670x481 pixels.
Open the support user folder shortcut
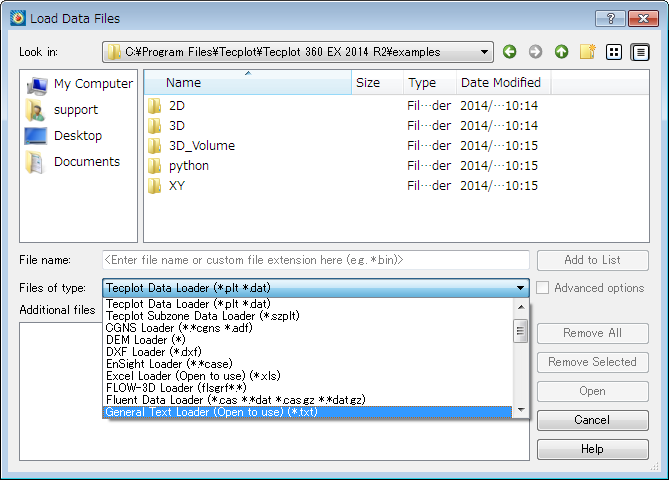click(62, 110)
